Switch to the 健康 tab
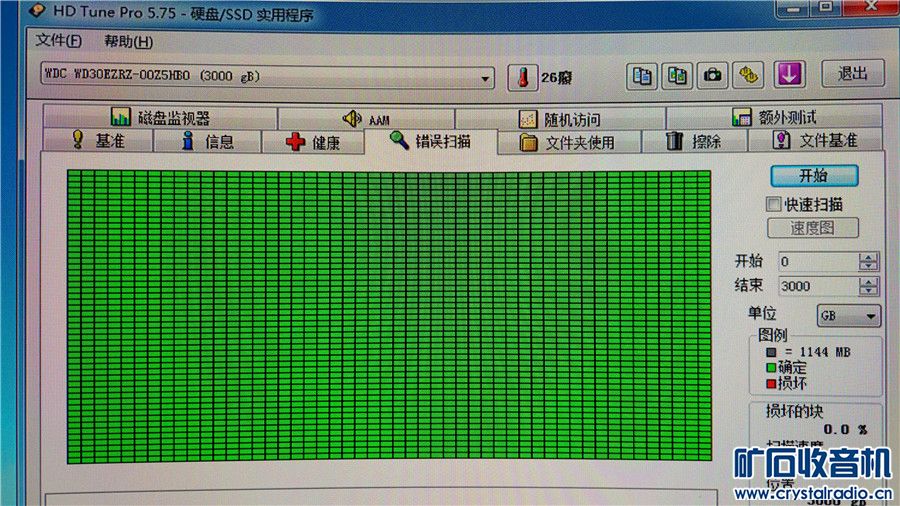 (313, 142)
